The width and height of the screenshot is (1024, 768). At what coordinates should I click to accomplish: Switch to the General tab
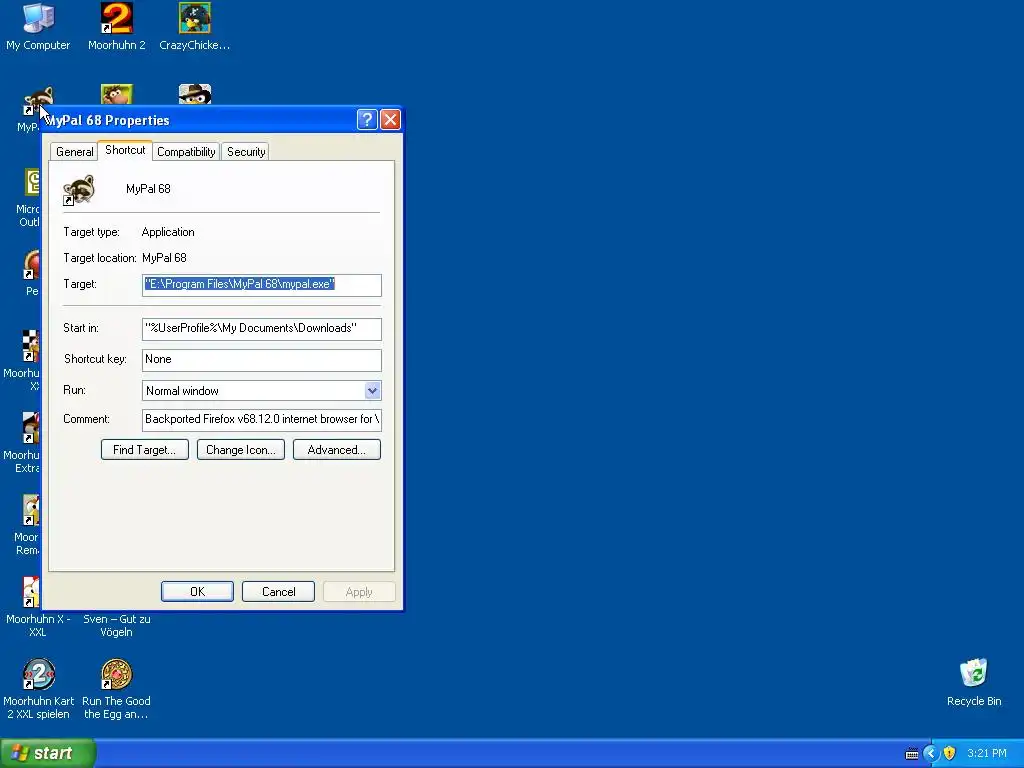click(74, 152)
